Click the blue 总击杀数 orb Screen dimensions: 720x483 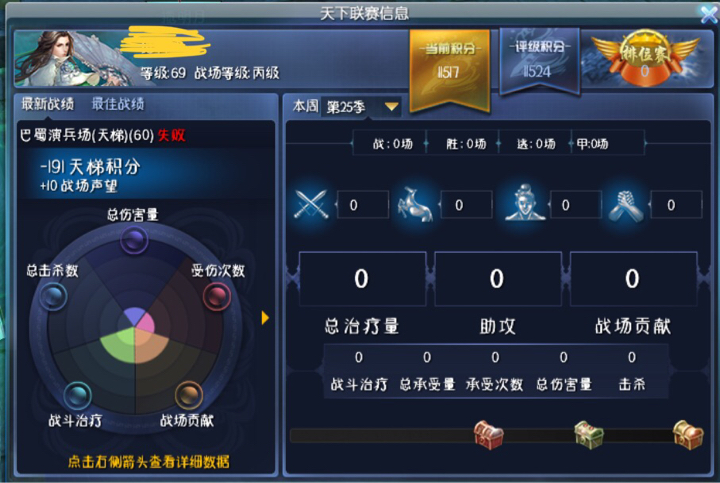tap(53, 296)
